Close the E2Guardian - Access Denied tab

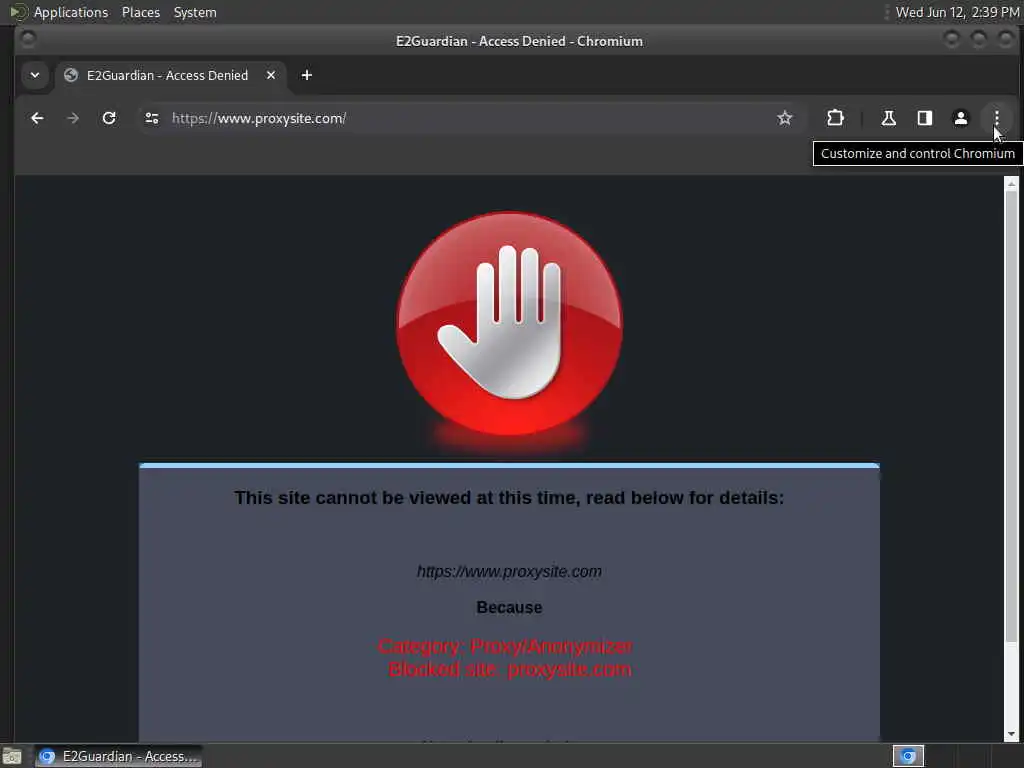[270, 75]
